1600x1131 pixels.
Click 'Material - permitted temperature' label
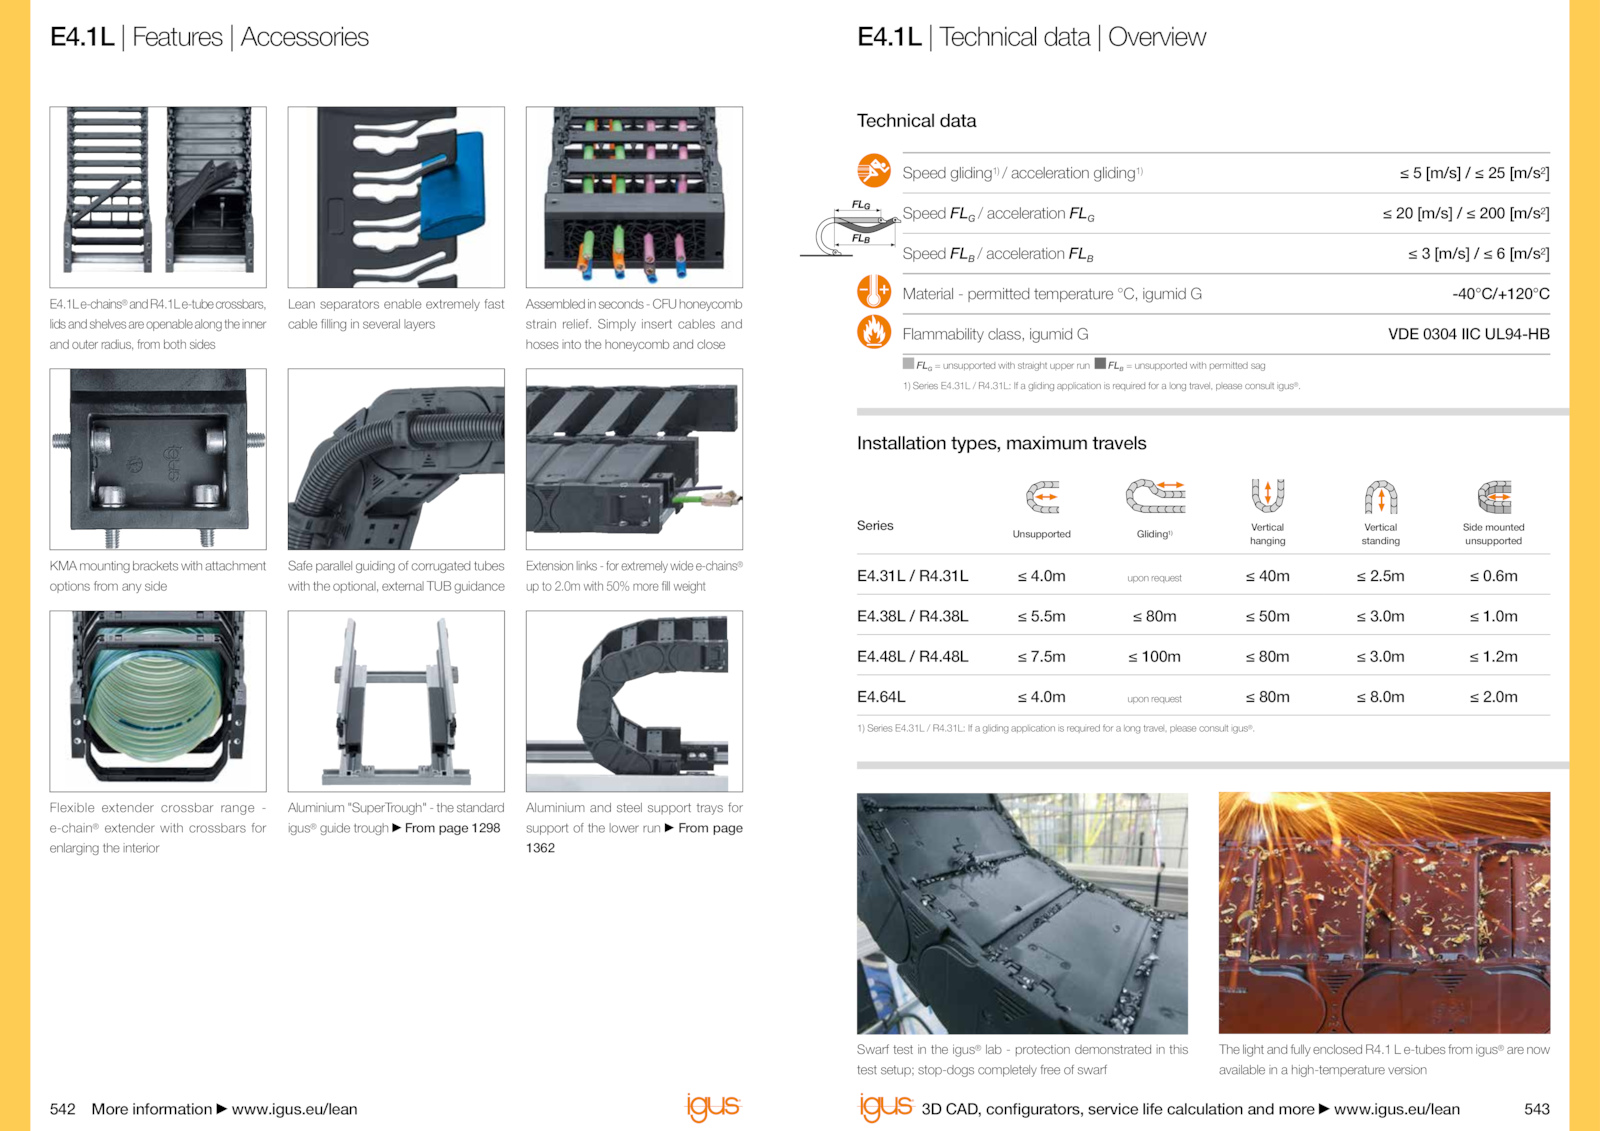(x=1052, y=294)
